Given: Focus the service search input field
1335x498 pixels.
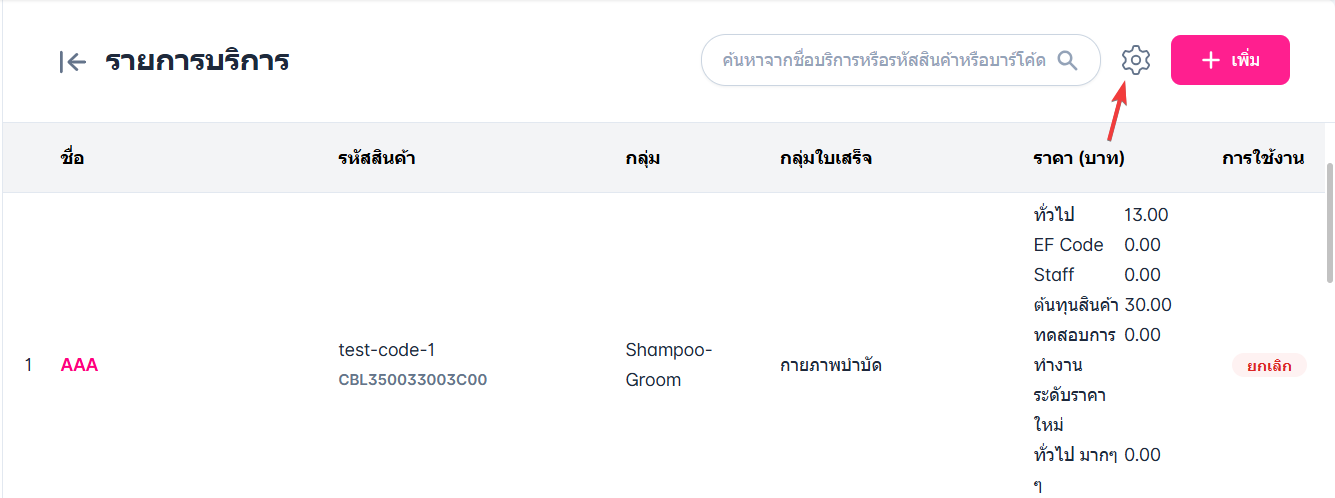Looking at the screenshot, I should click(x=883, y=61).
